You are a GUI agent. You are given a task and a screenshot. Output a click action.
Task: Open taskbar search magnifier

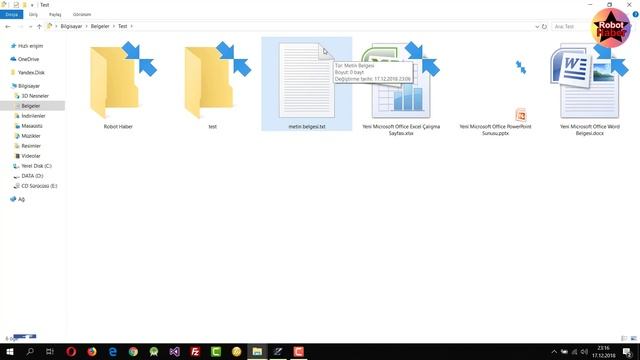pos(30,351)
